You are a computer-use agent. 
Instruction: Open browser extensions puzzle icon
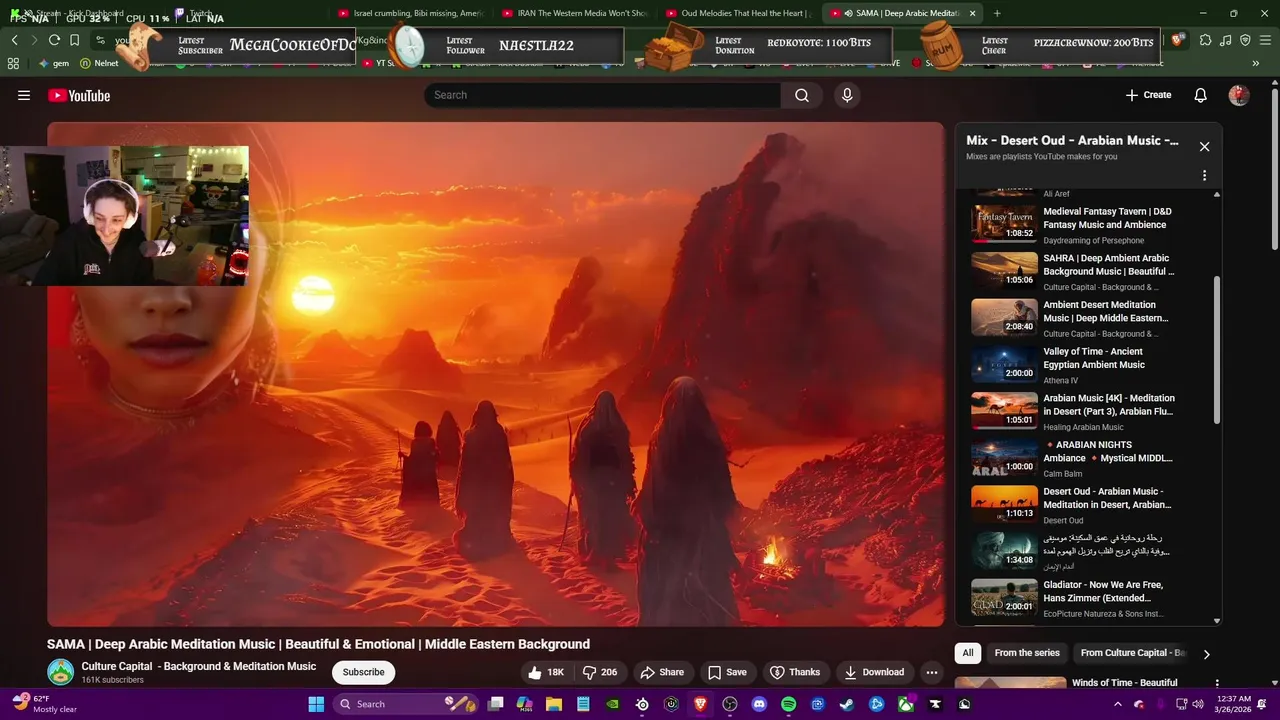point(1205,40)
